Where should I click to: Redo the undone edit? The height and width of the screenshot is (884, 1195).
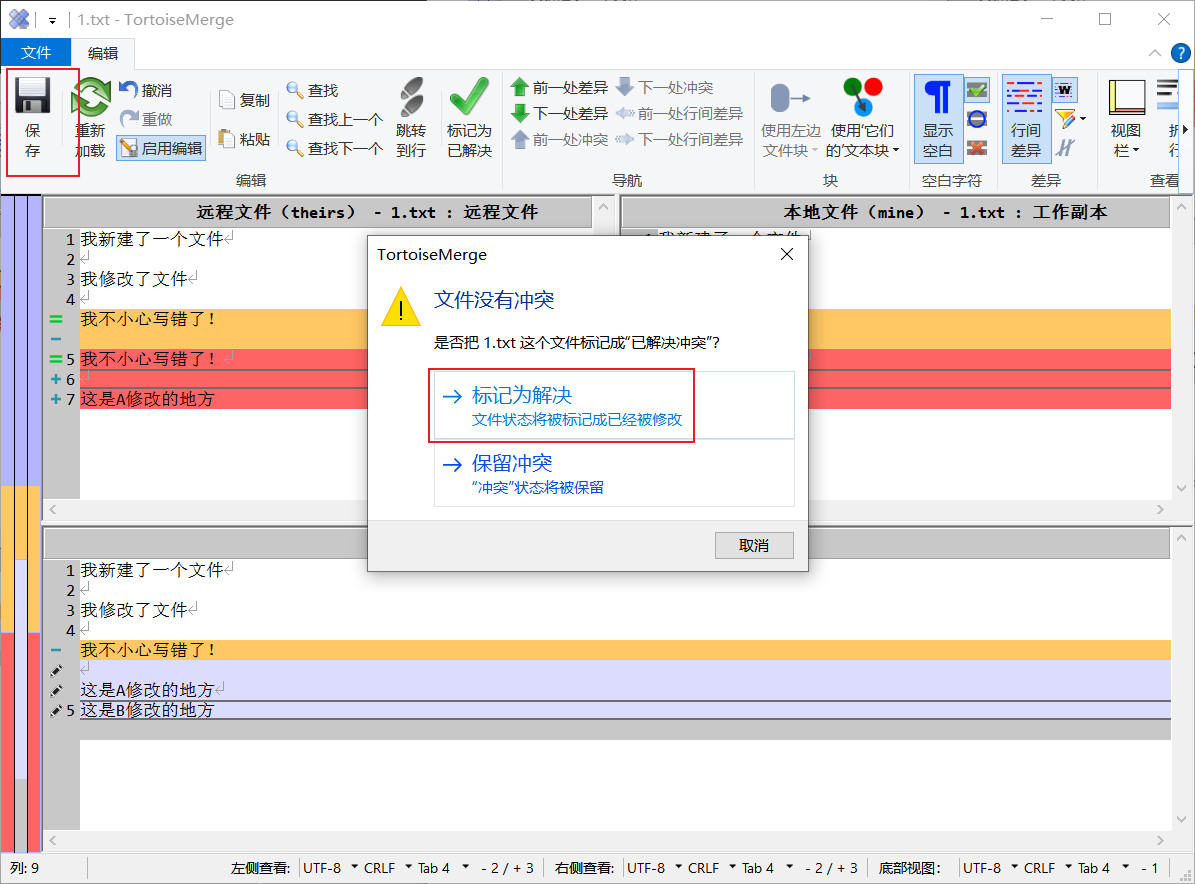[x=146, y=119]
